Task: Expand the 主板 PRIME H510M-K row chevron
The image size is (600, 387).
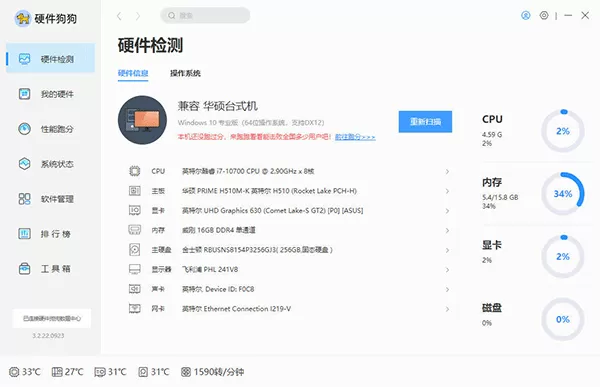Action: point(447,191)
